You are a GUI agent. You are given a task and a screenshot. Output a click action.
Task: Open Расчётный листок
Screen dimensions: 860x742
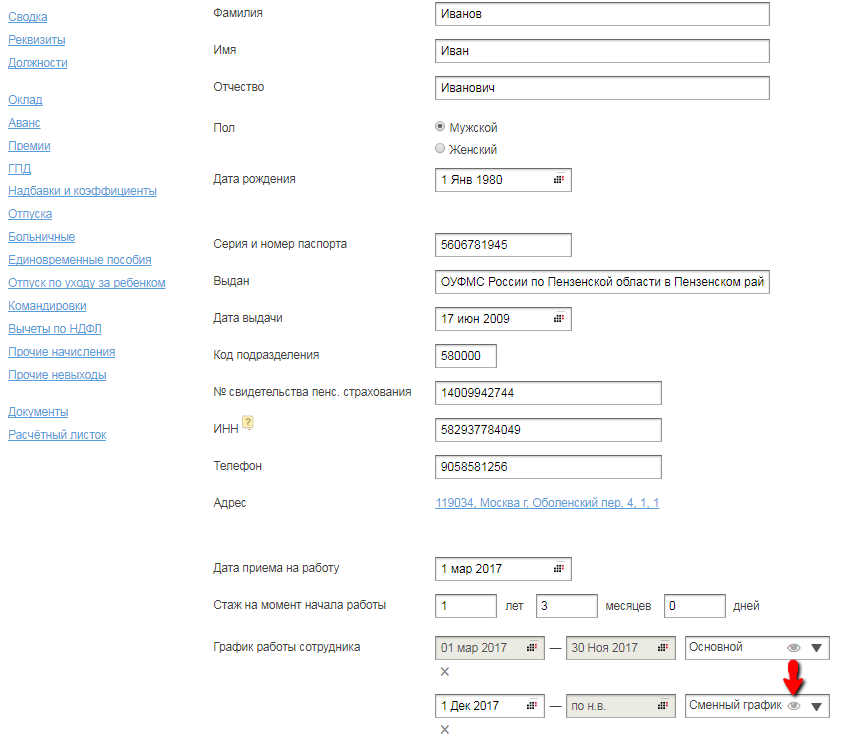click(x=57, y=435)
